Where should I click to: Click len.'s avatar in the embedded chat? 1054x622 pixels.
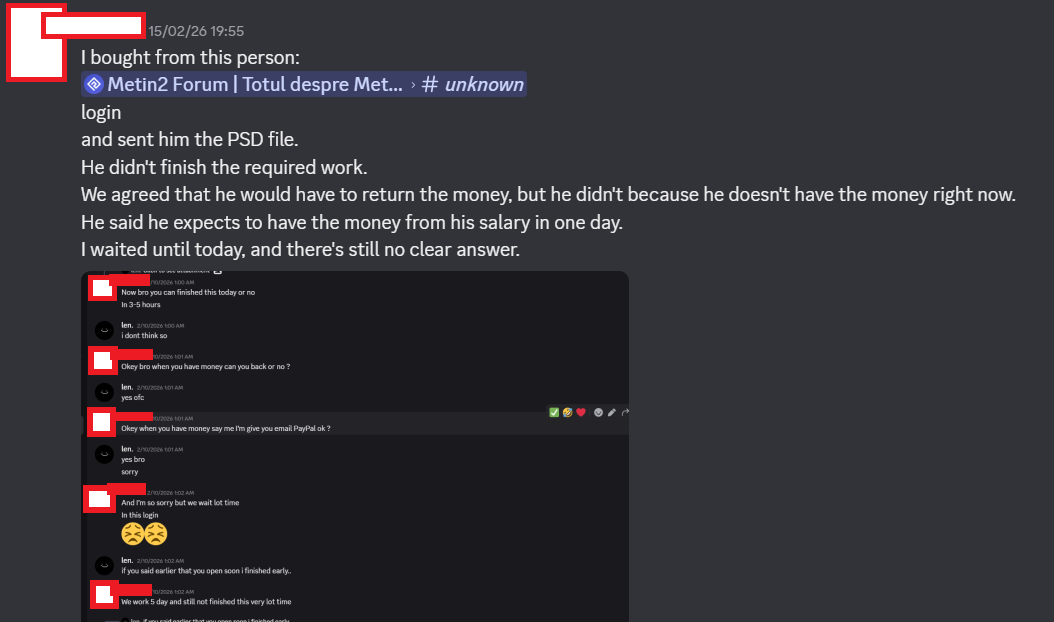point(104,329)
